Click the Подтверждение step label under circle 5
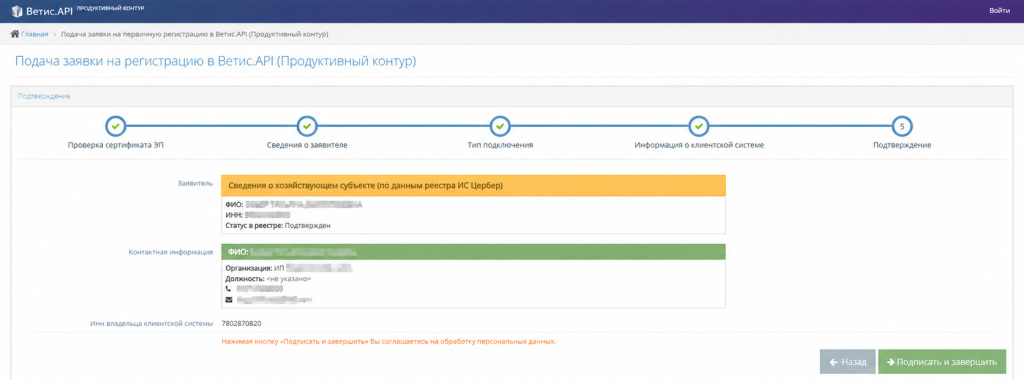Screen dimensions: 1024x380 [902, 145]
